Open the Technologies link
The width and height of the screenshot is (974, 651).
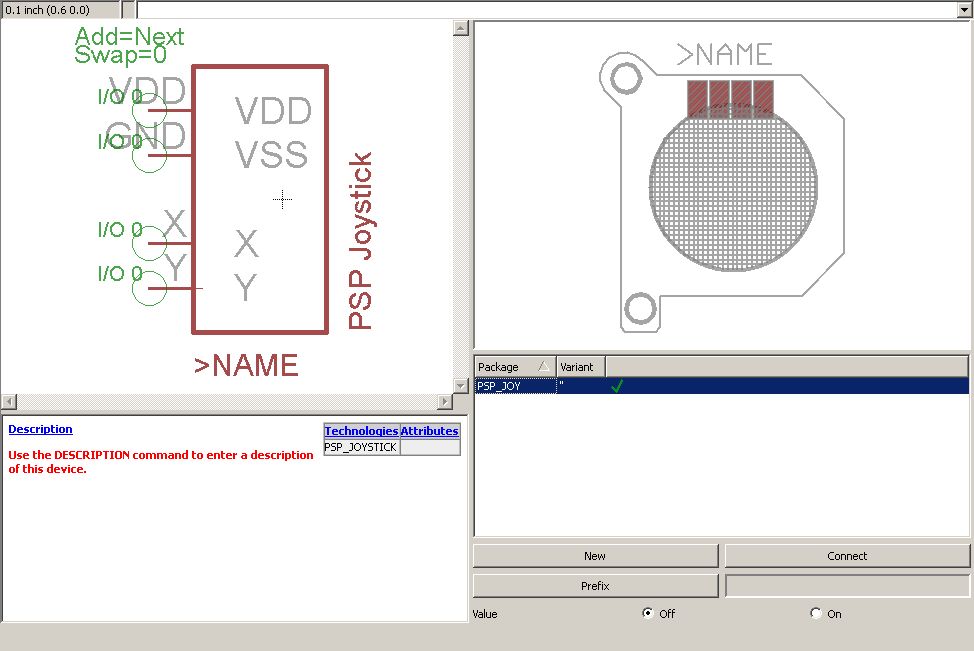click(x=362, y=431)
